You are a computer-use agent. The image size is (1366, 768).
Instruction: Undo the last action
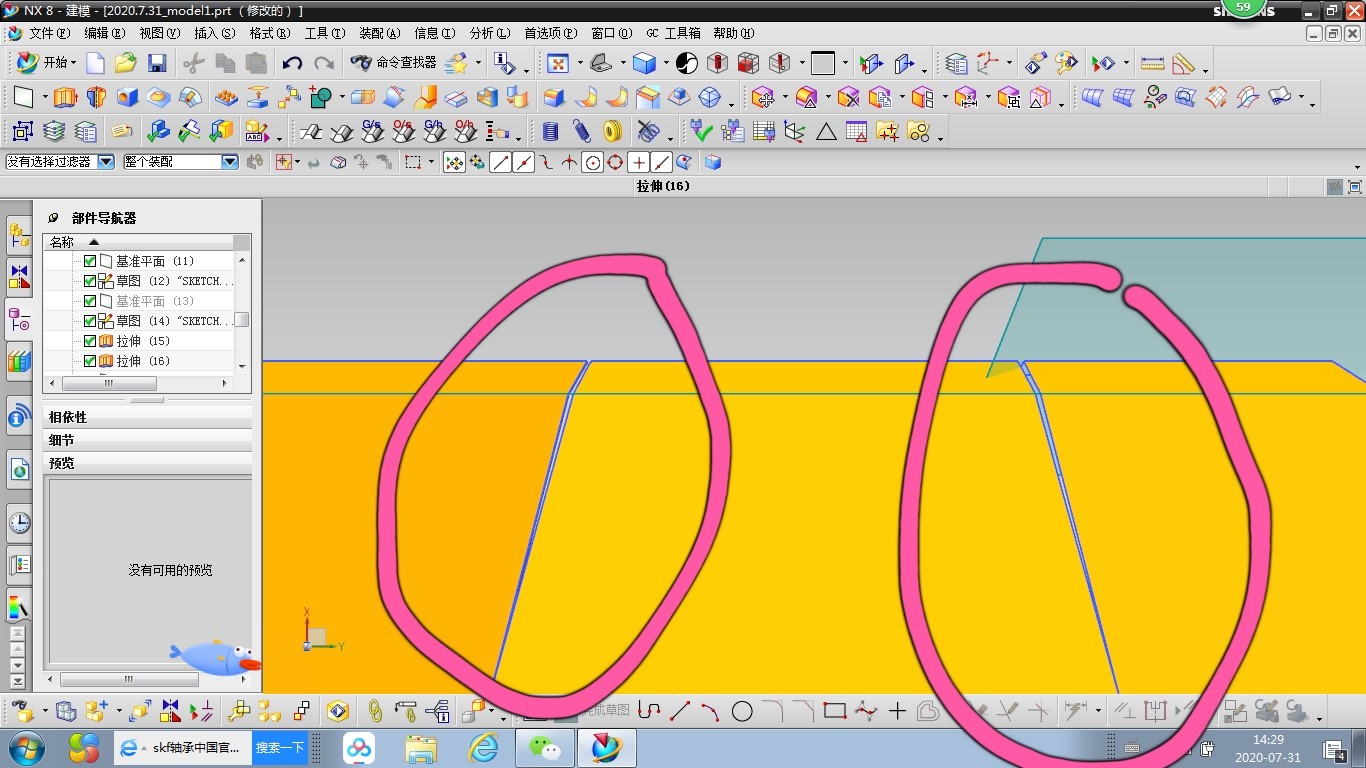(292, 63)
